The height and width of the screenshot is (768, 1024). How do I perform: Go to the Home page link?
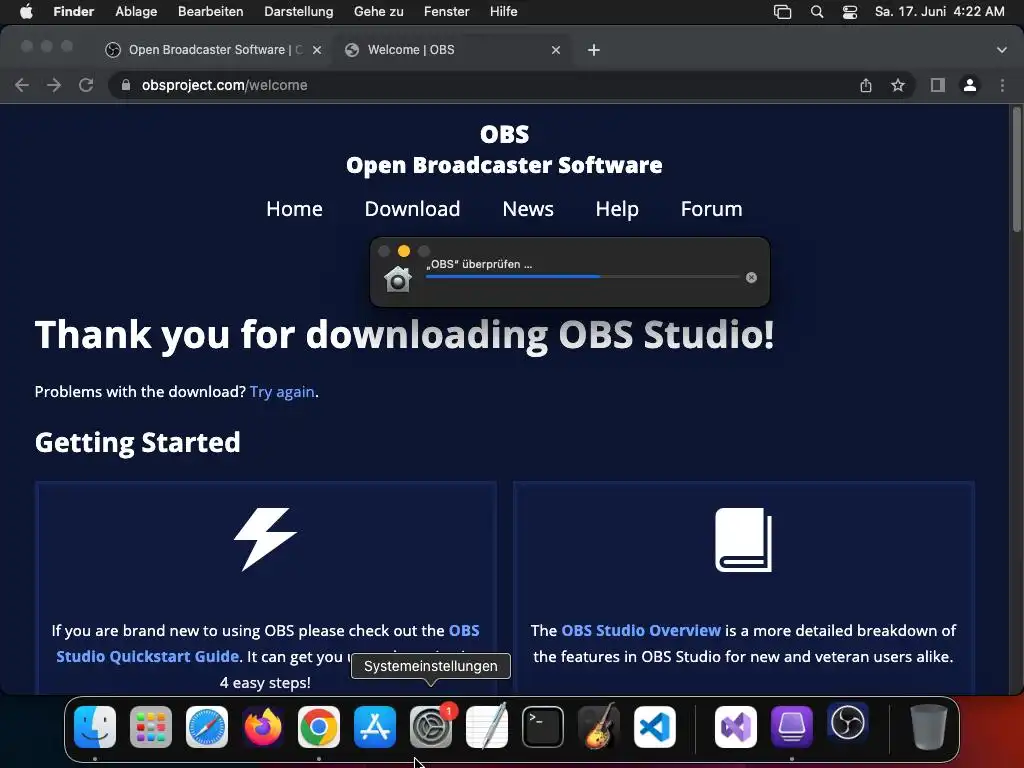[x=295, y=209]
